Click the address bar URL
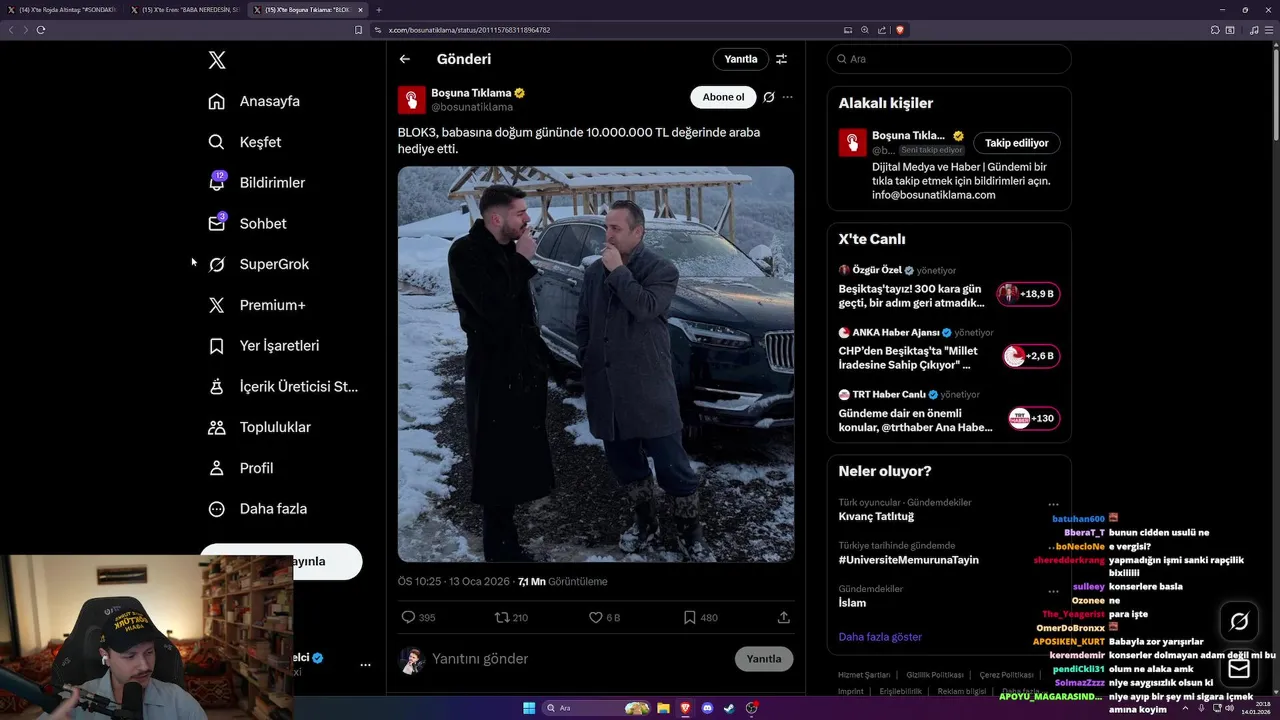Image resolution: width=1280 pixels, height=720 pixels. 469,30
